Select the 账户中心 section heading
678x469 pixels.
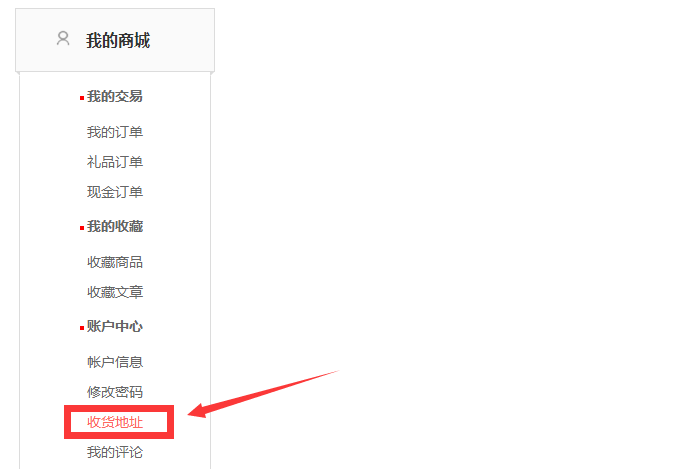click(x=115, y=326)
